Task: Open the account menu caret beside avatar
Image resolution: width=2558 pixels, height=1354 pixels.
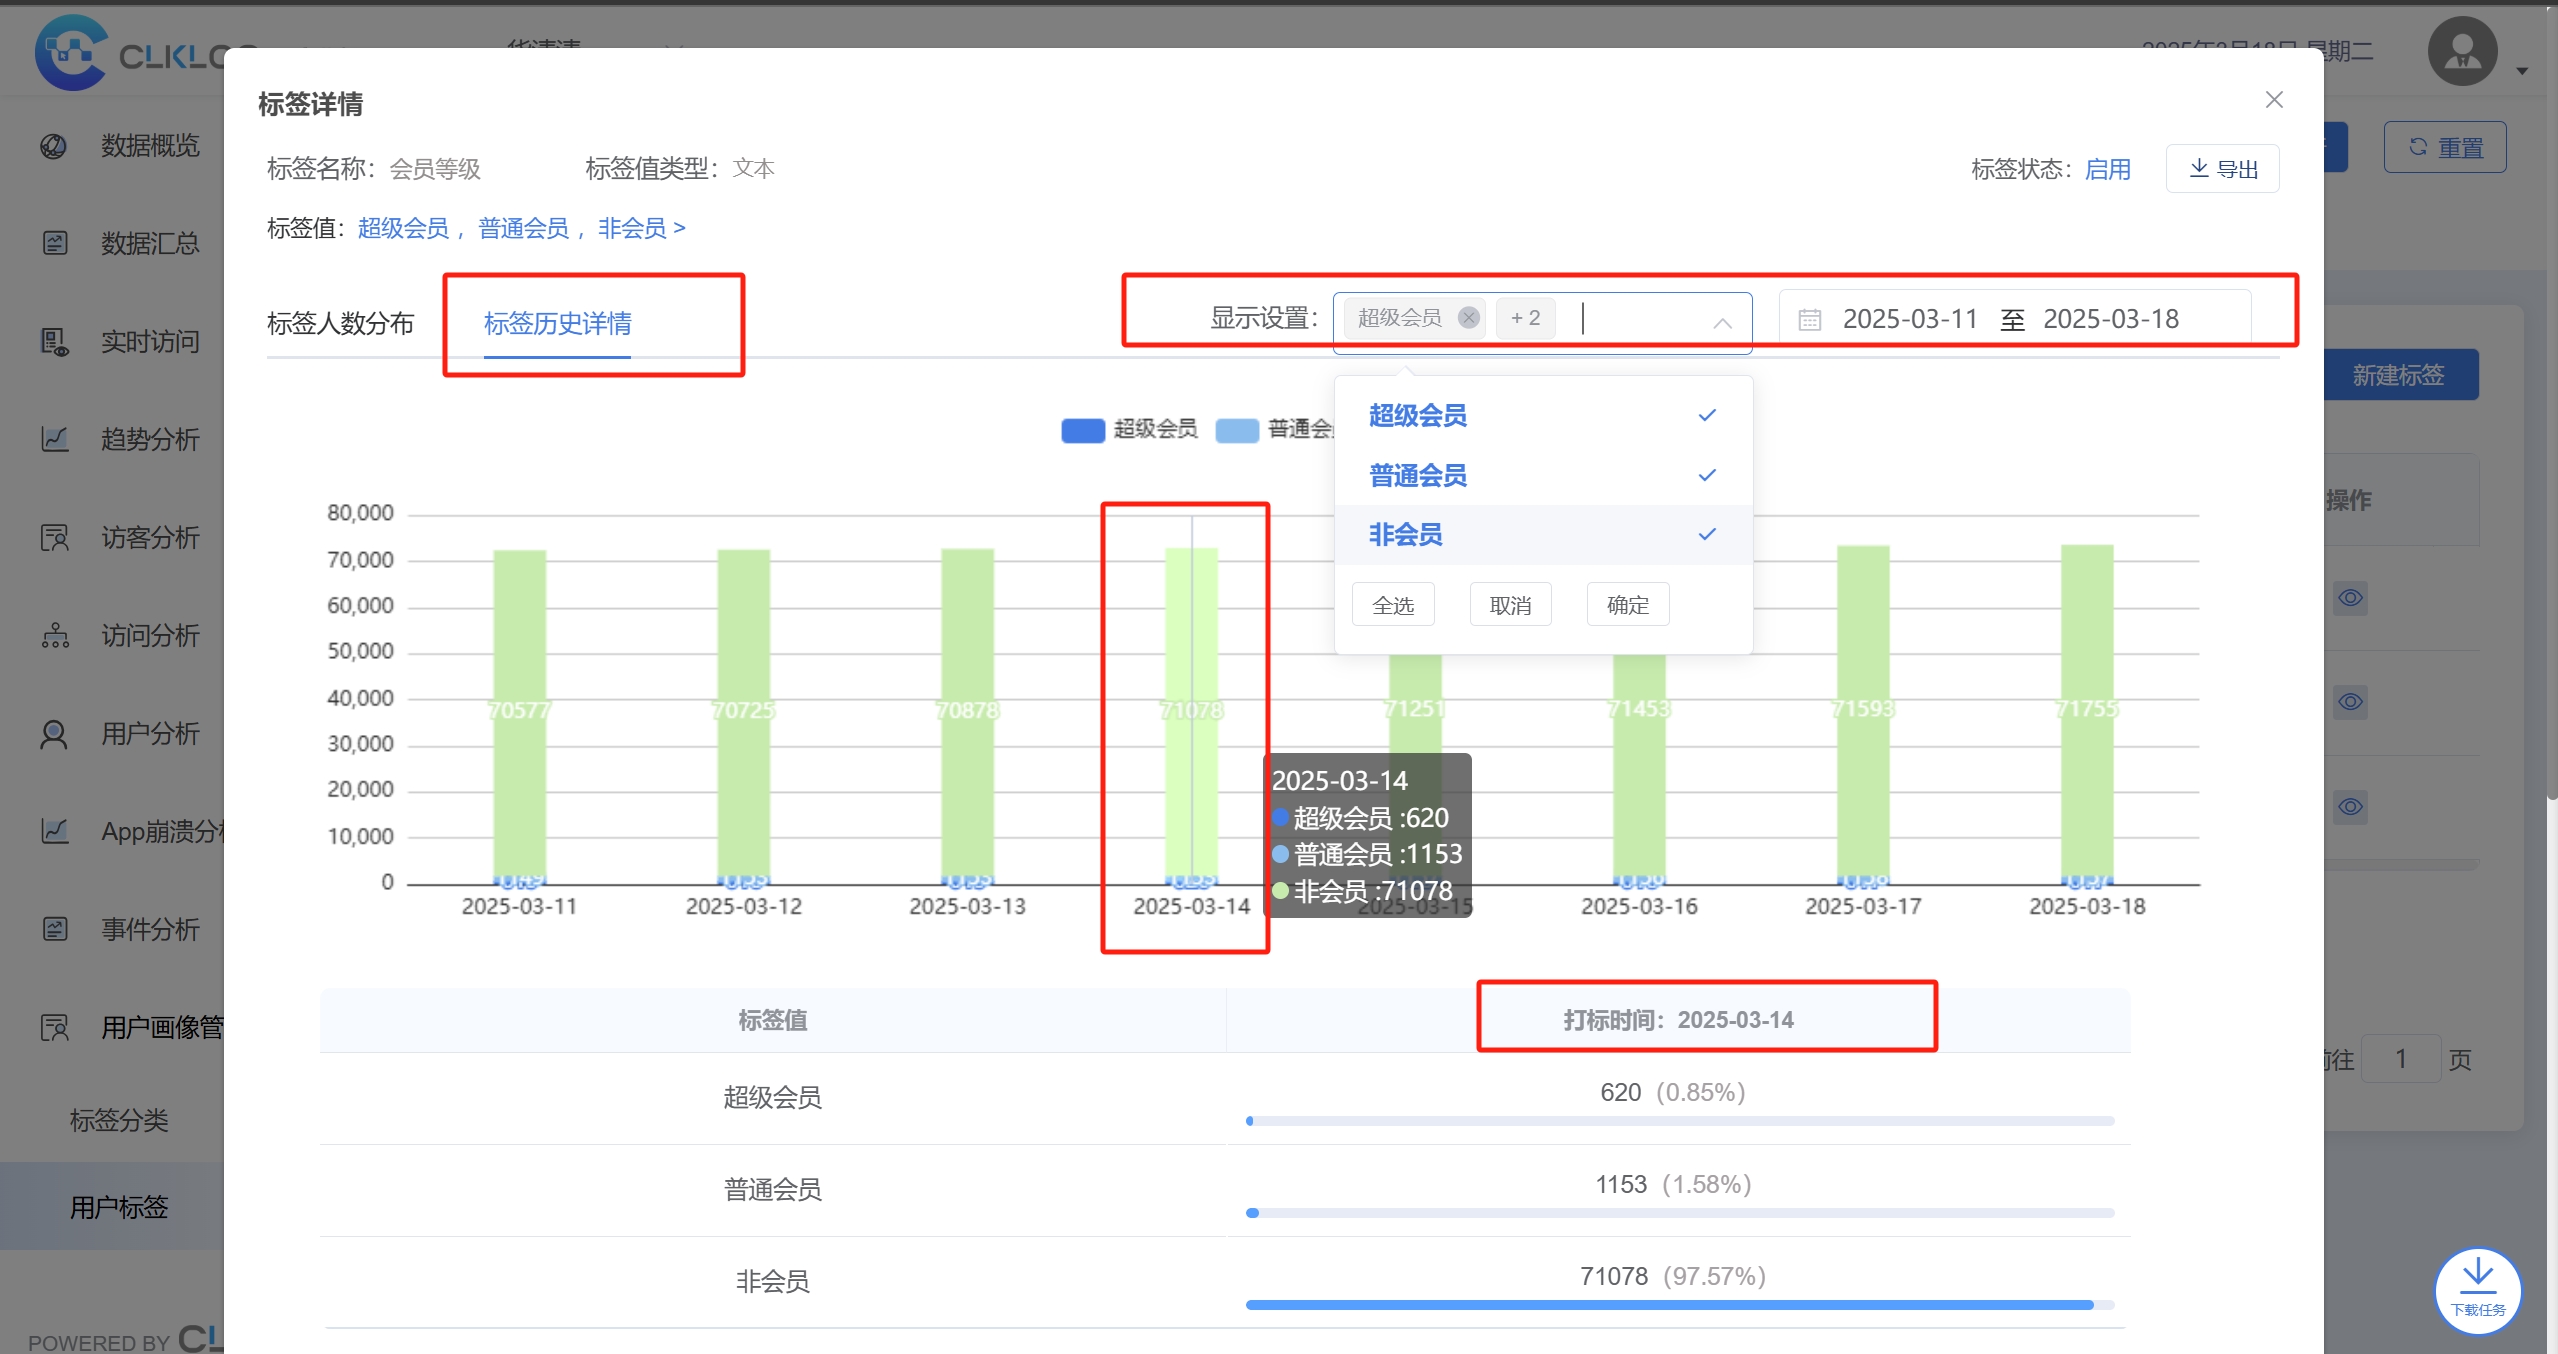Action: point(2522,71)
